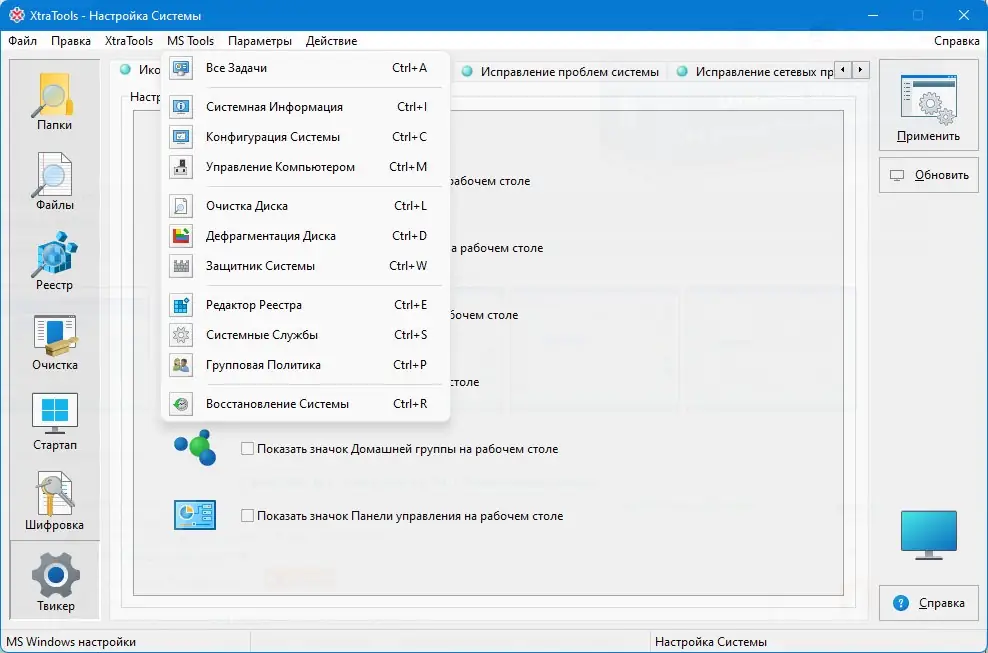Choose Очистка Диска menu entry
This screenshot has width=988, height=653.
306,206
